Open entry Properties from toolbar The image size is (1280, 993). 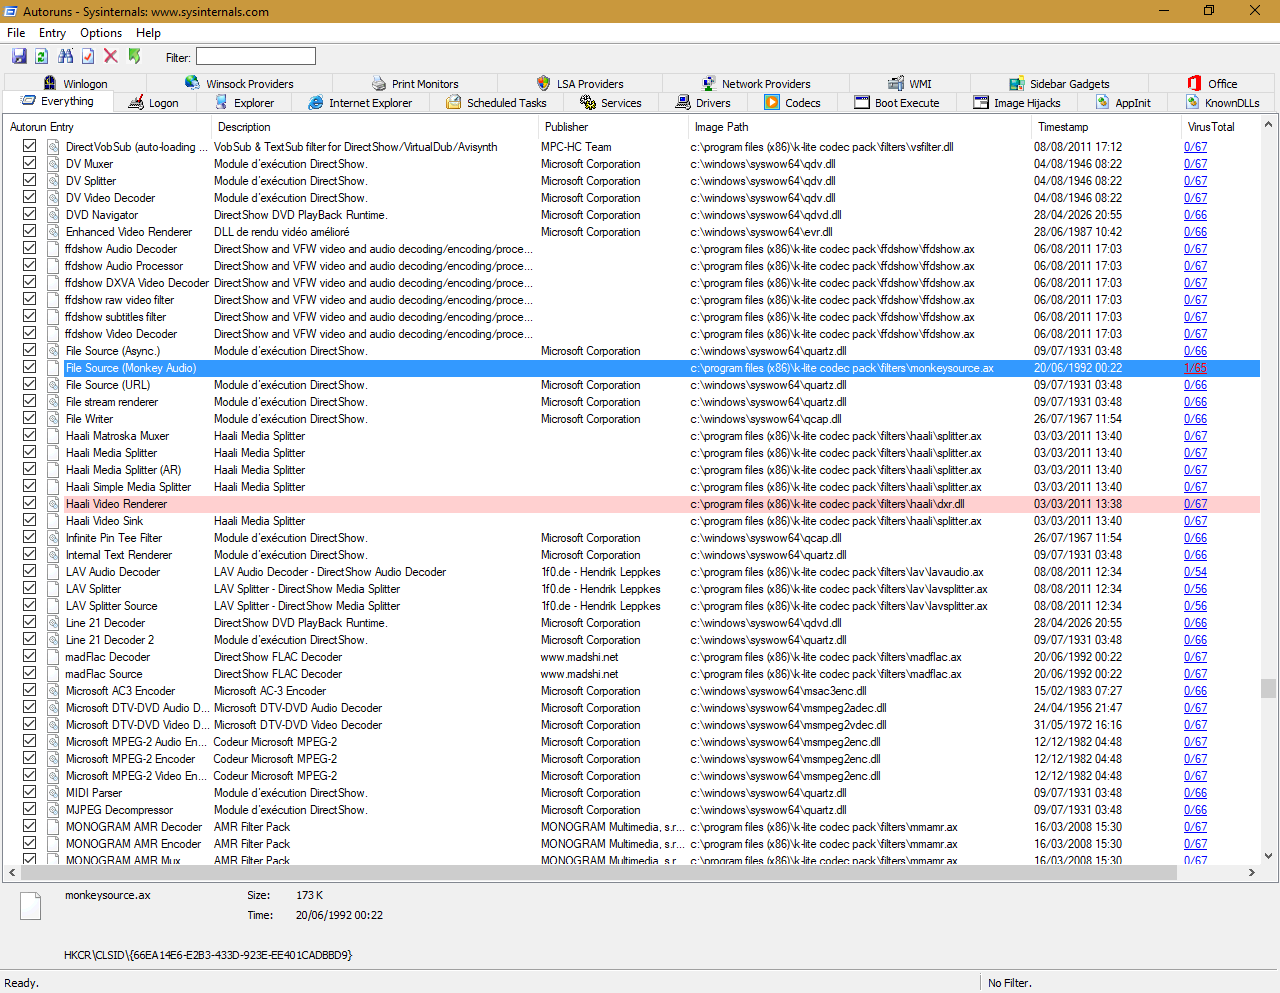(x=88, y=57)
